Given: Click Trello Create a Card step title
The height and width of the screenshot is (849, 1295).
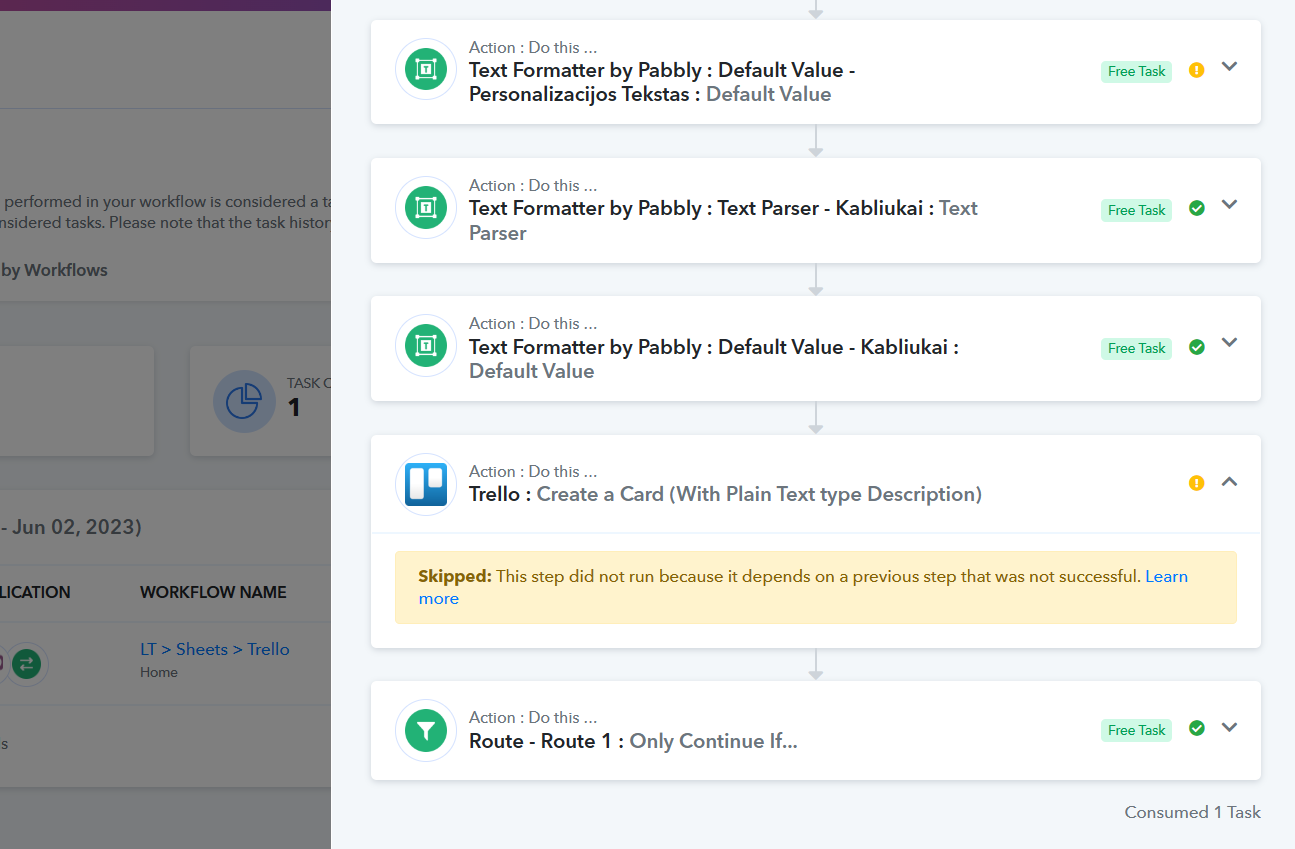Looking at the screenshot, I should pos(725,494).
